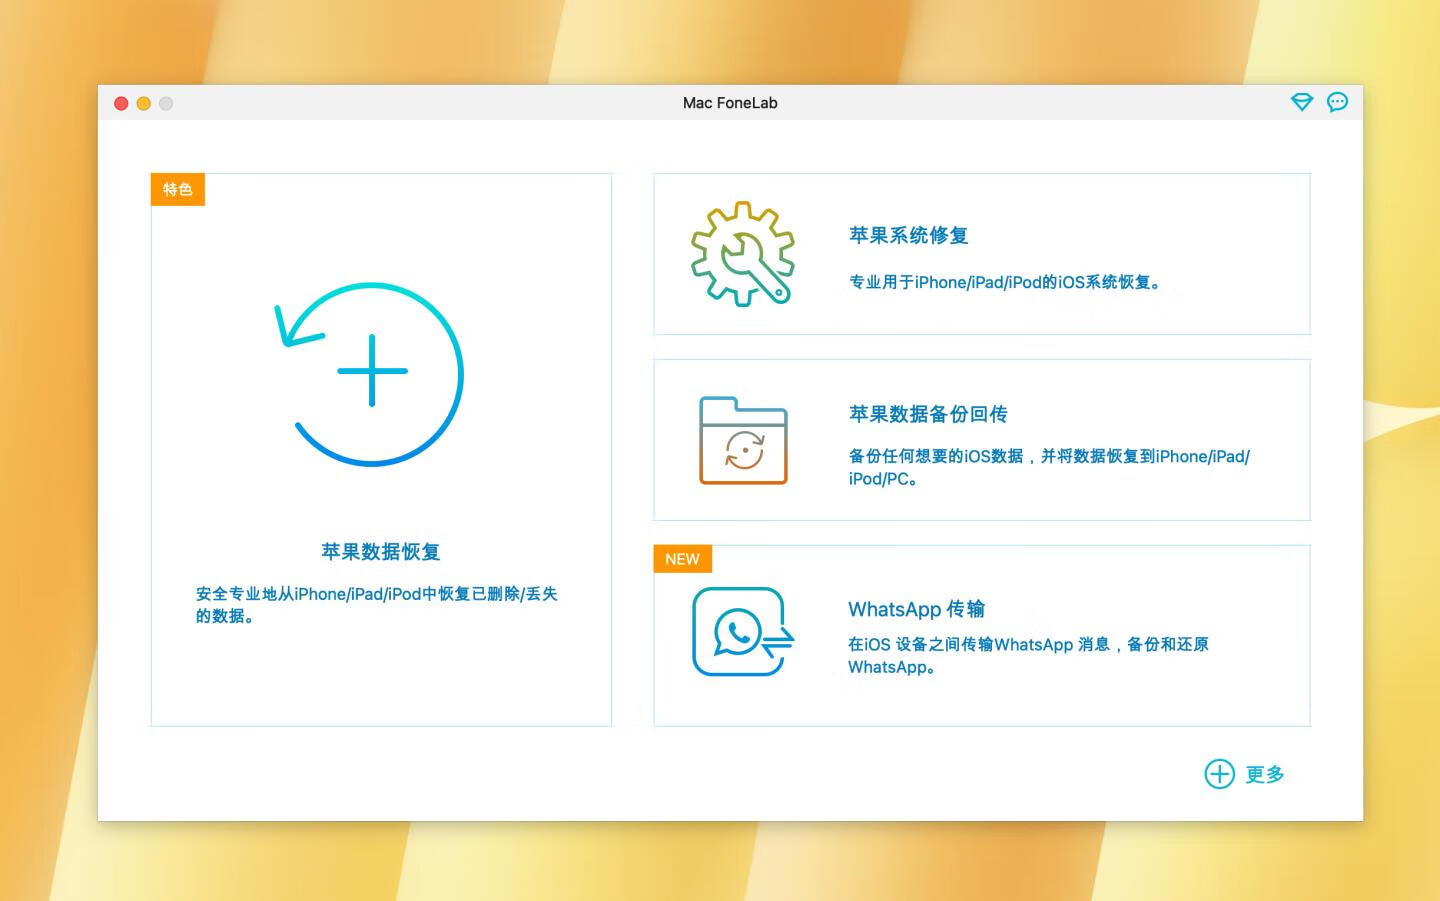1440x901 pixels.
Task: Open the diamond register icon in titlebar
Action: (1302, 101)
